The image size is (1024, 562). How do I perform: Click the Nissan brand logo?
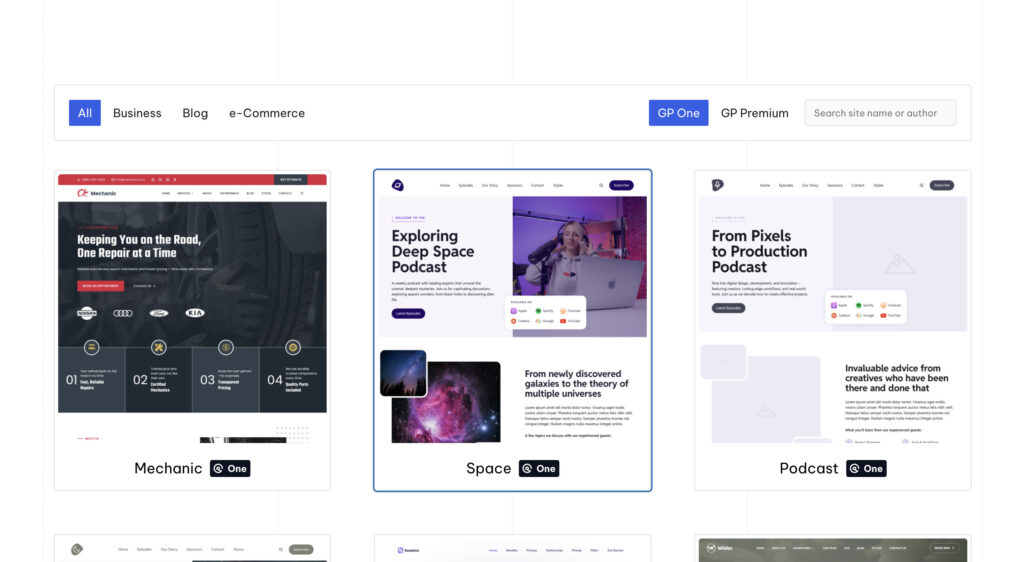coord(87,313)
